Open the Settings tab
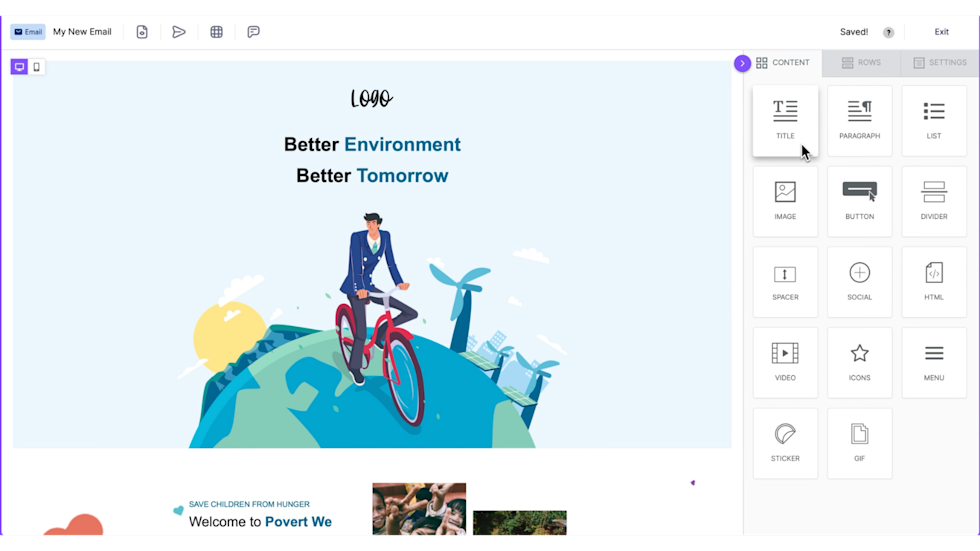The height and width of the screenshot is (551, 980). pyautogui.click(x=939, y=63)
